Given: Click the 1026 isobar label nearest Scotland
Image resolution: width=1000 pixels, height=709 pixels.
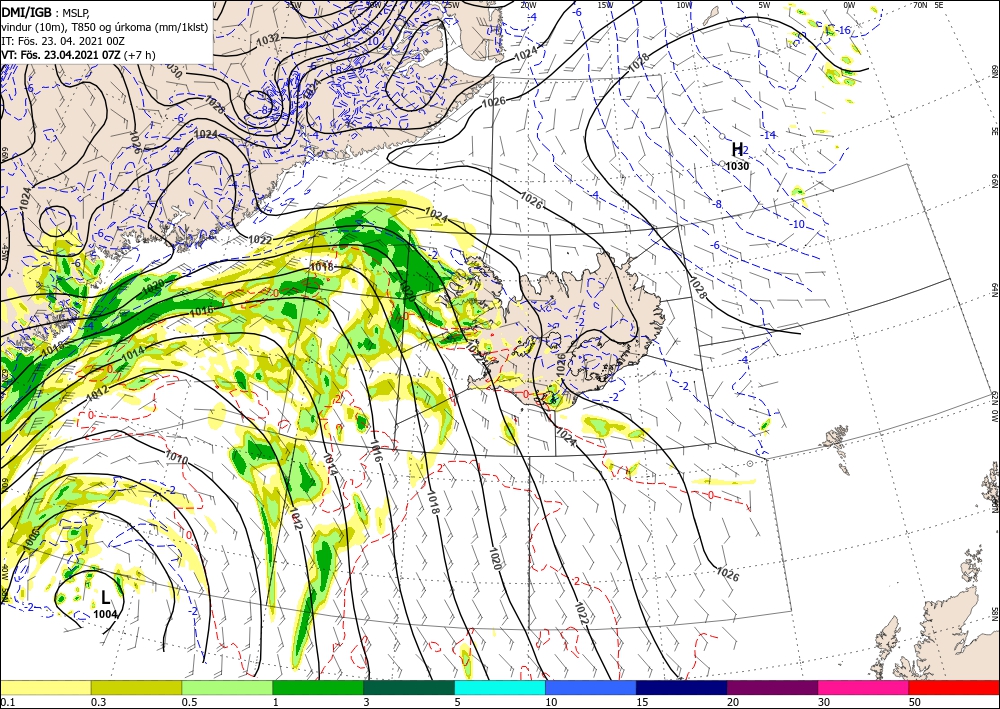Looking at the screenshot, I should coord(728,574).
